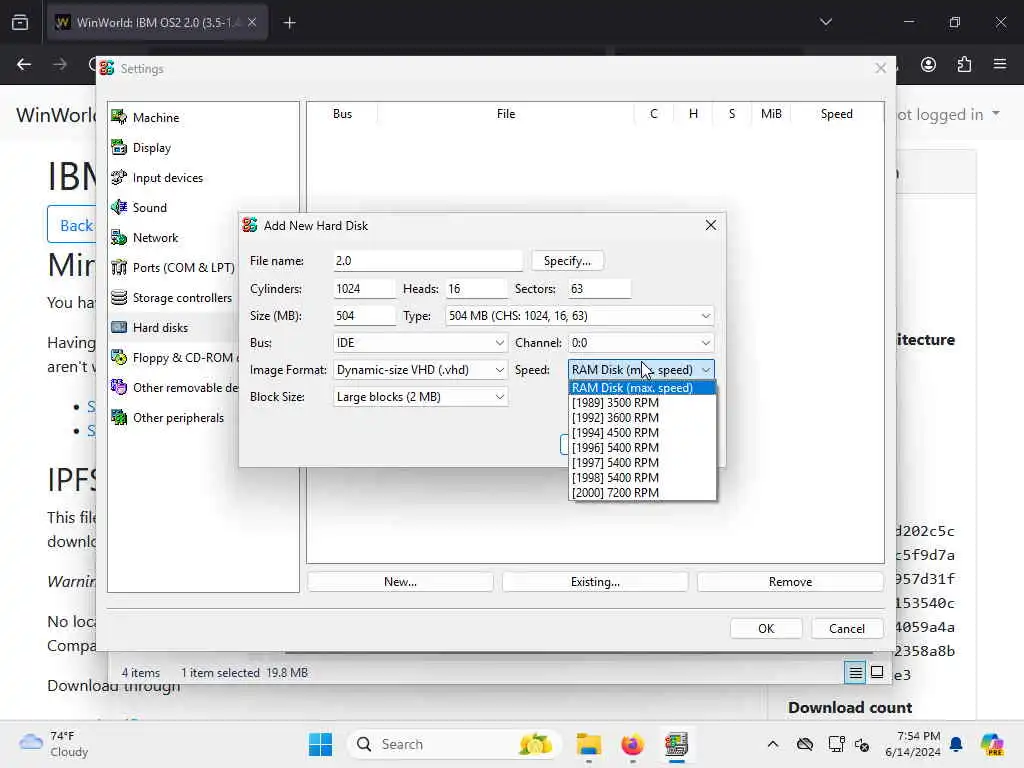Select Ports (COM & LPT) icon

pos(119,268)
